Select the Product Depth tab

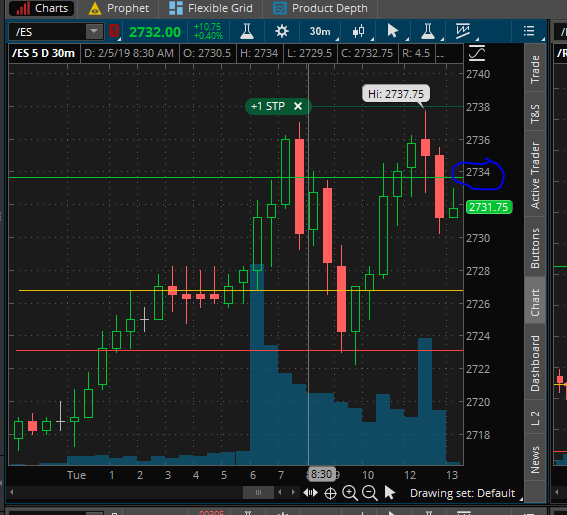[x=320, y=8]
